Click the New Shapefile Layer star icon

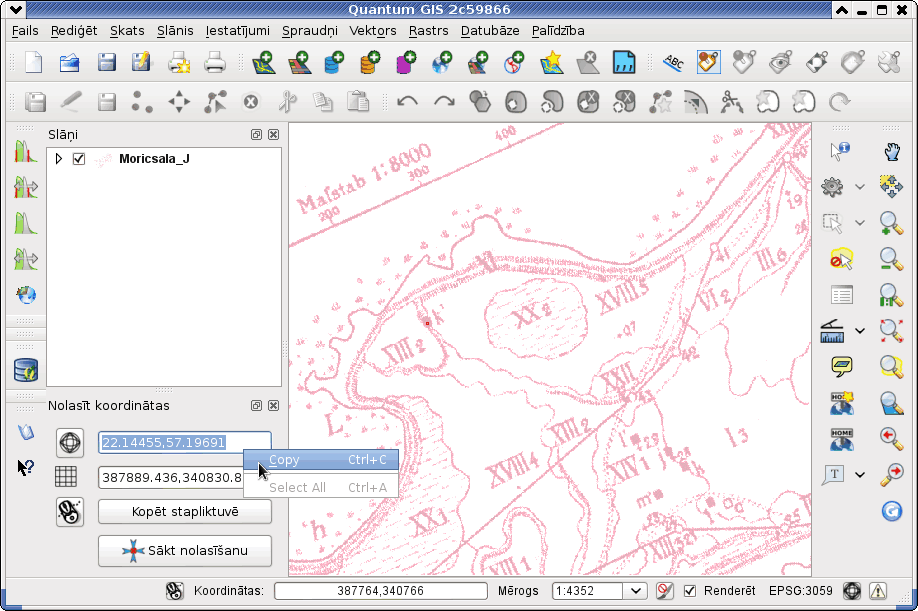click(551, 62)
